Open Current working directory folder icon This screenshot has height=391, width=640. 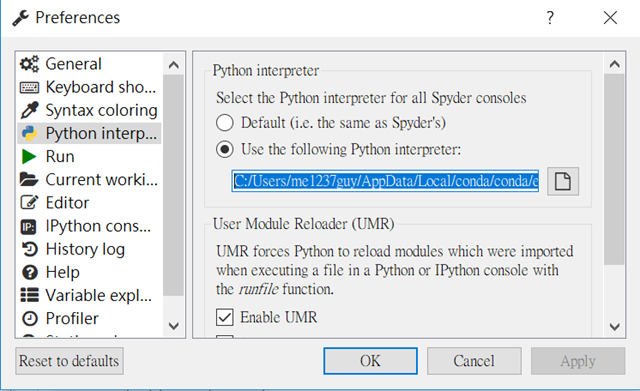point(29,180)
